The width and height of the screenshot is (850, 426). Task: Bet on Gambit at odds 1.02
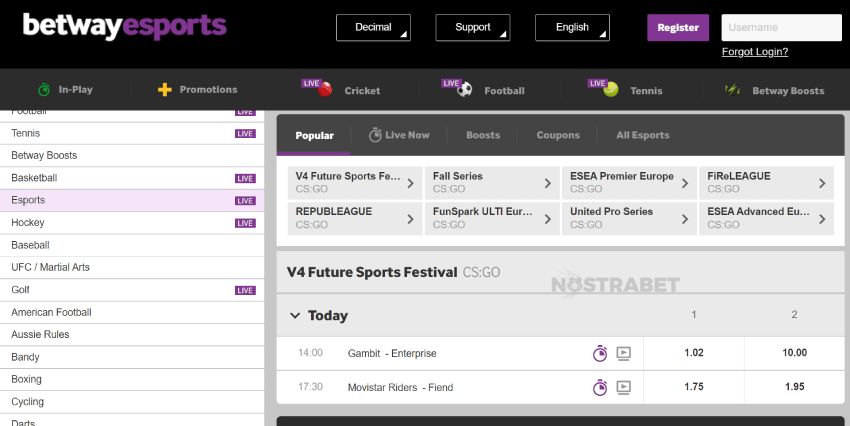coord(694,353)
